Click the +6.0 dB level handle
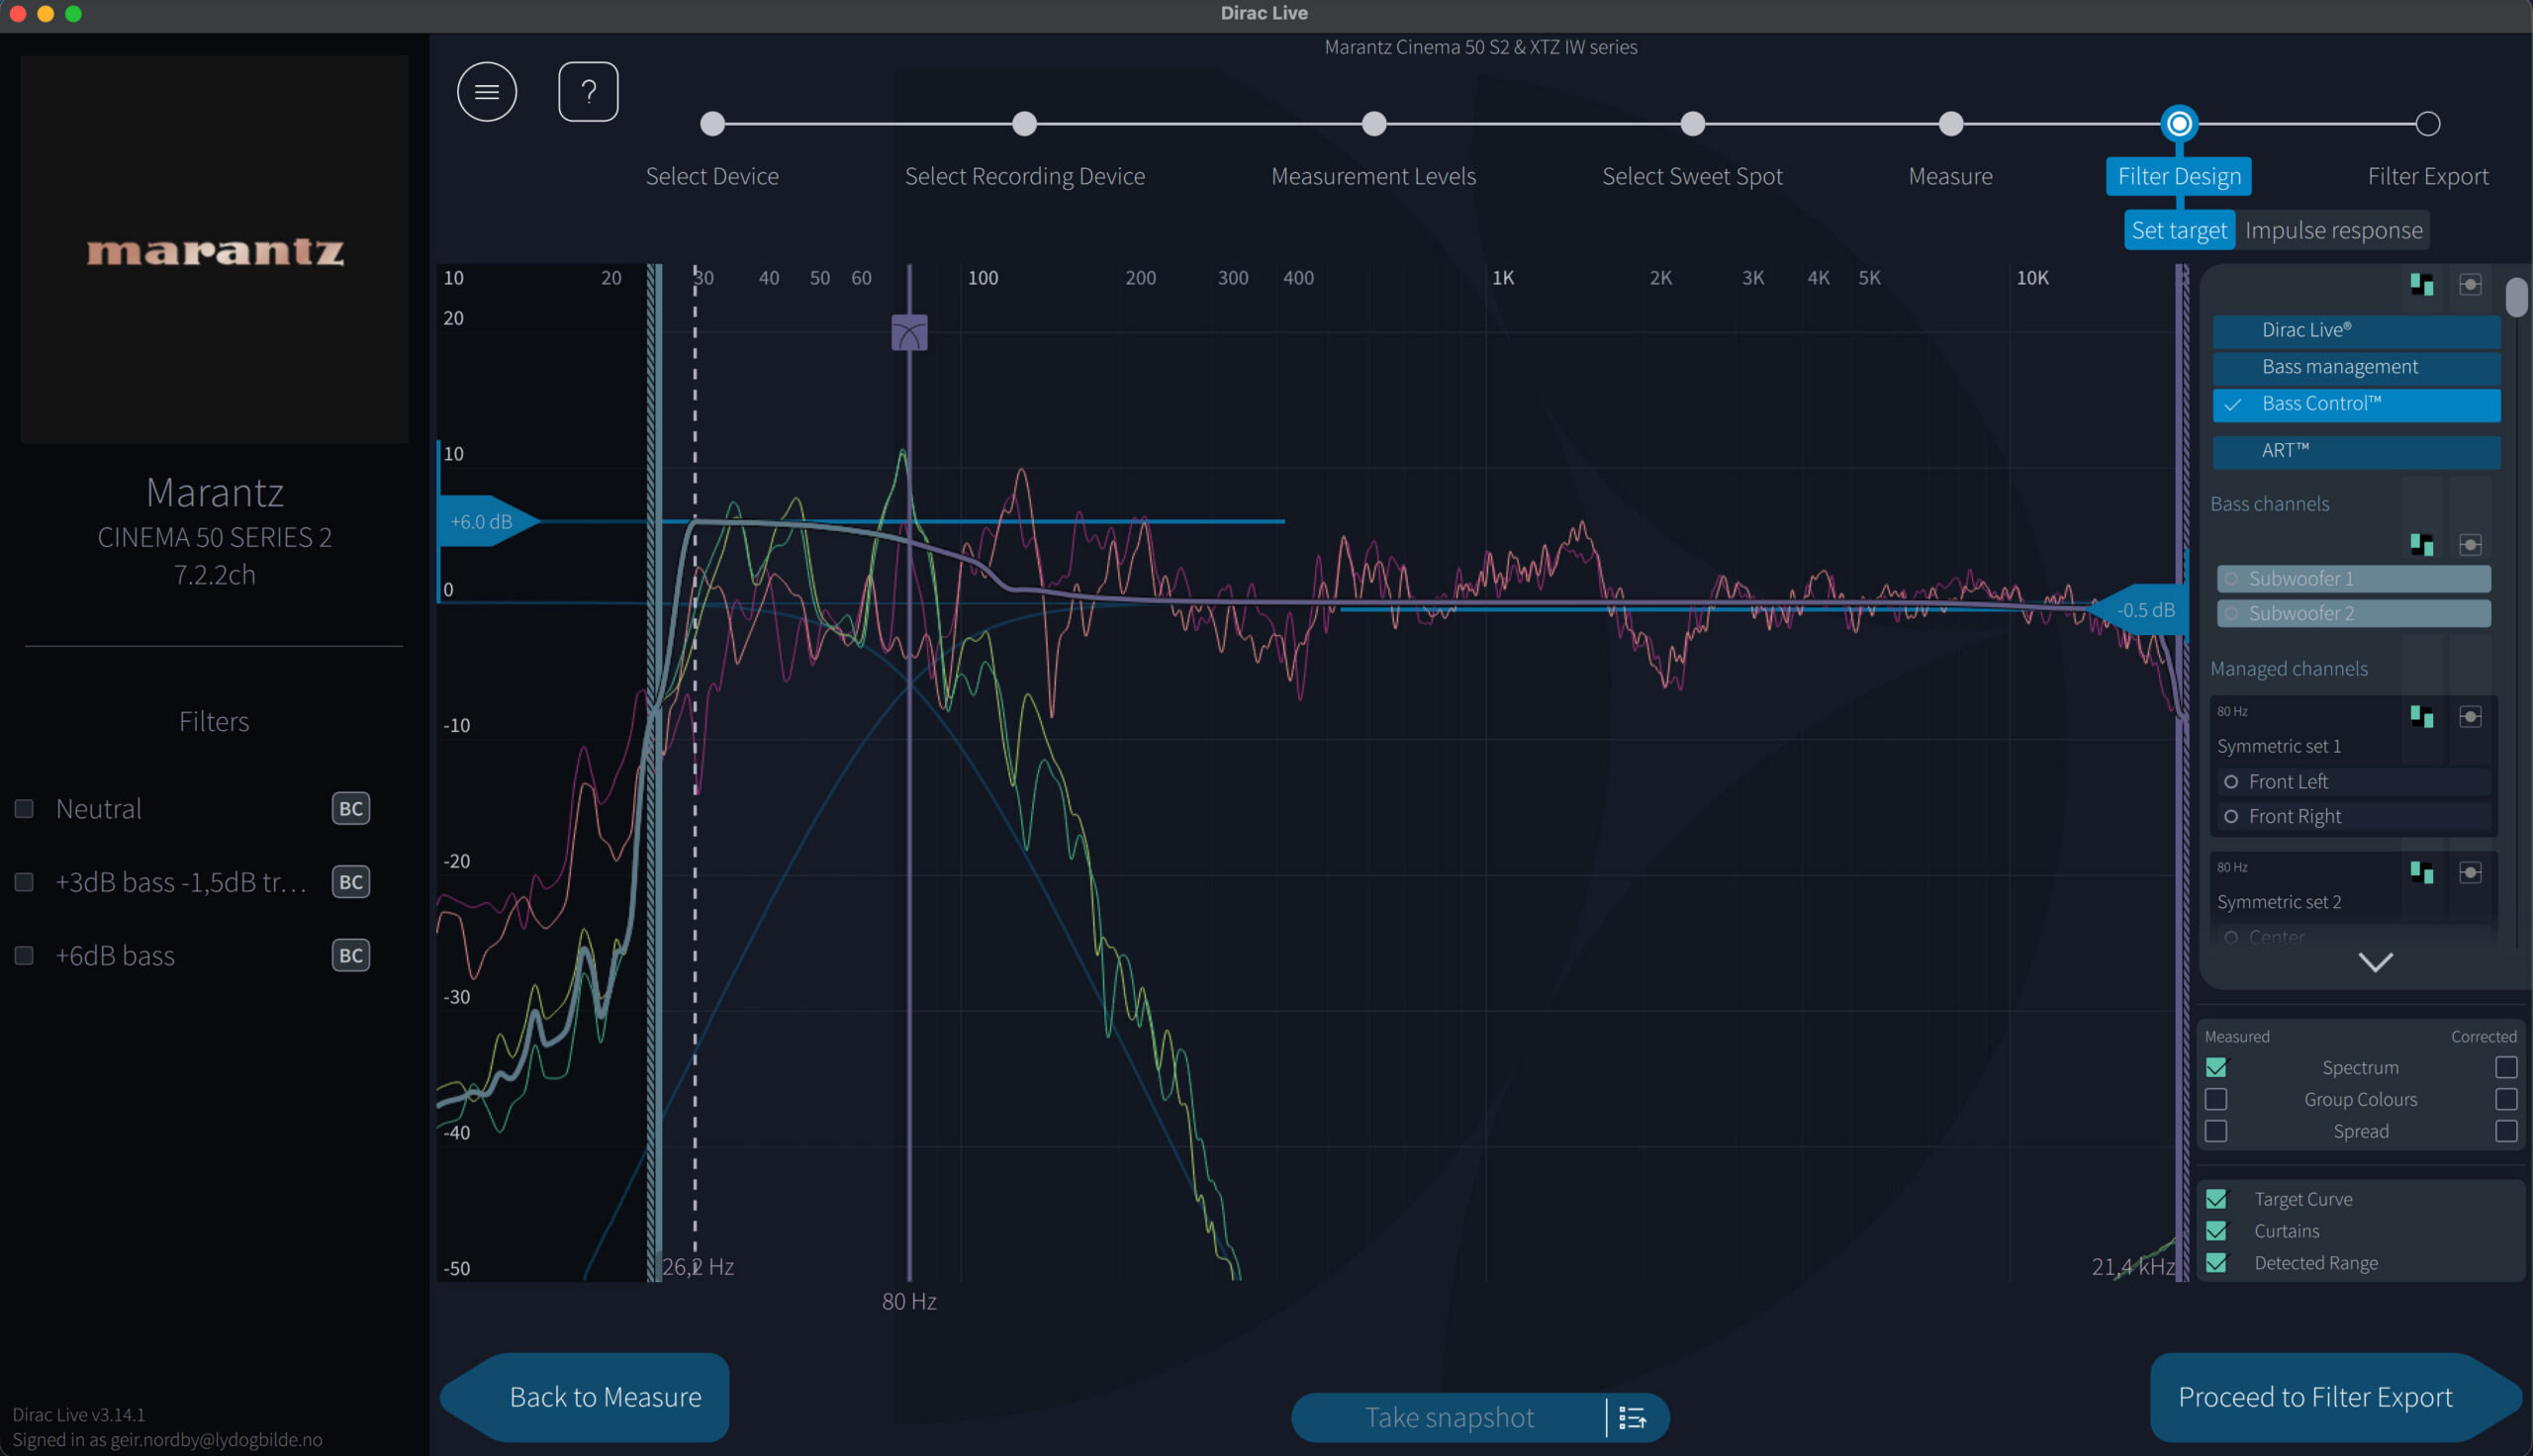2533x1456 pixels. click(489, 522)
